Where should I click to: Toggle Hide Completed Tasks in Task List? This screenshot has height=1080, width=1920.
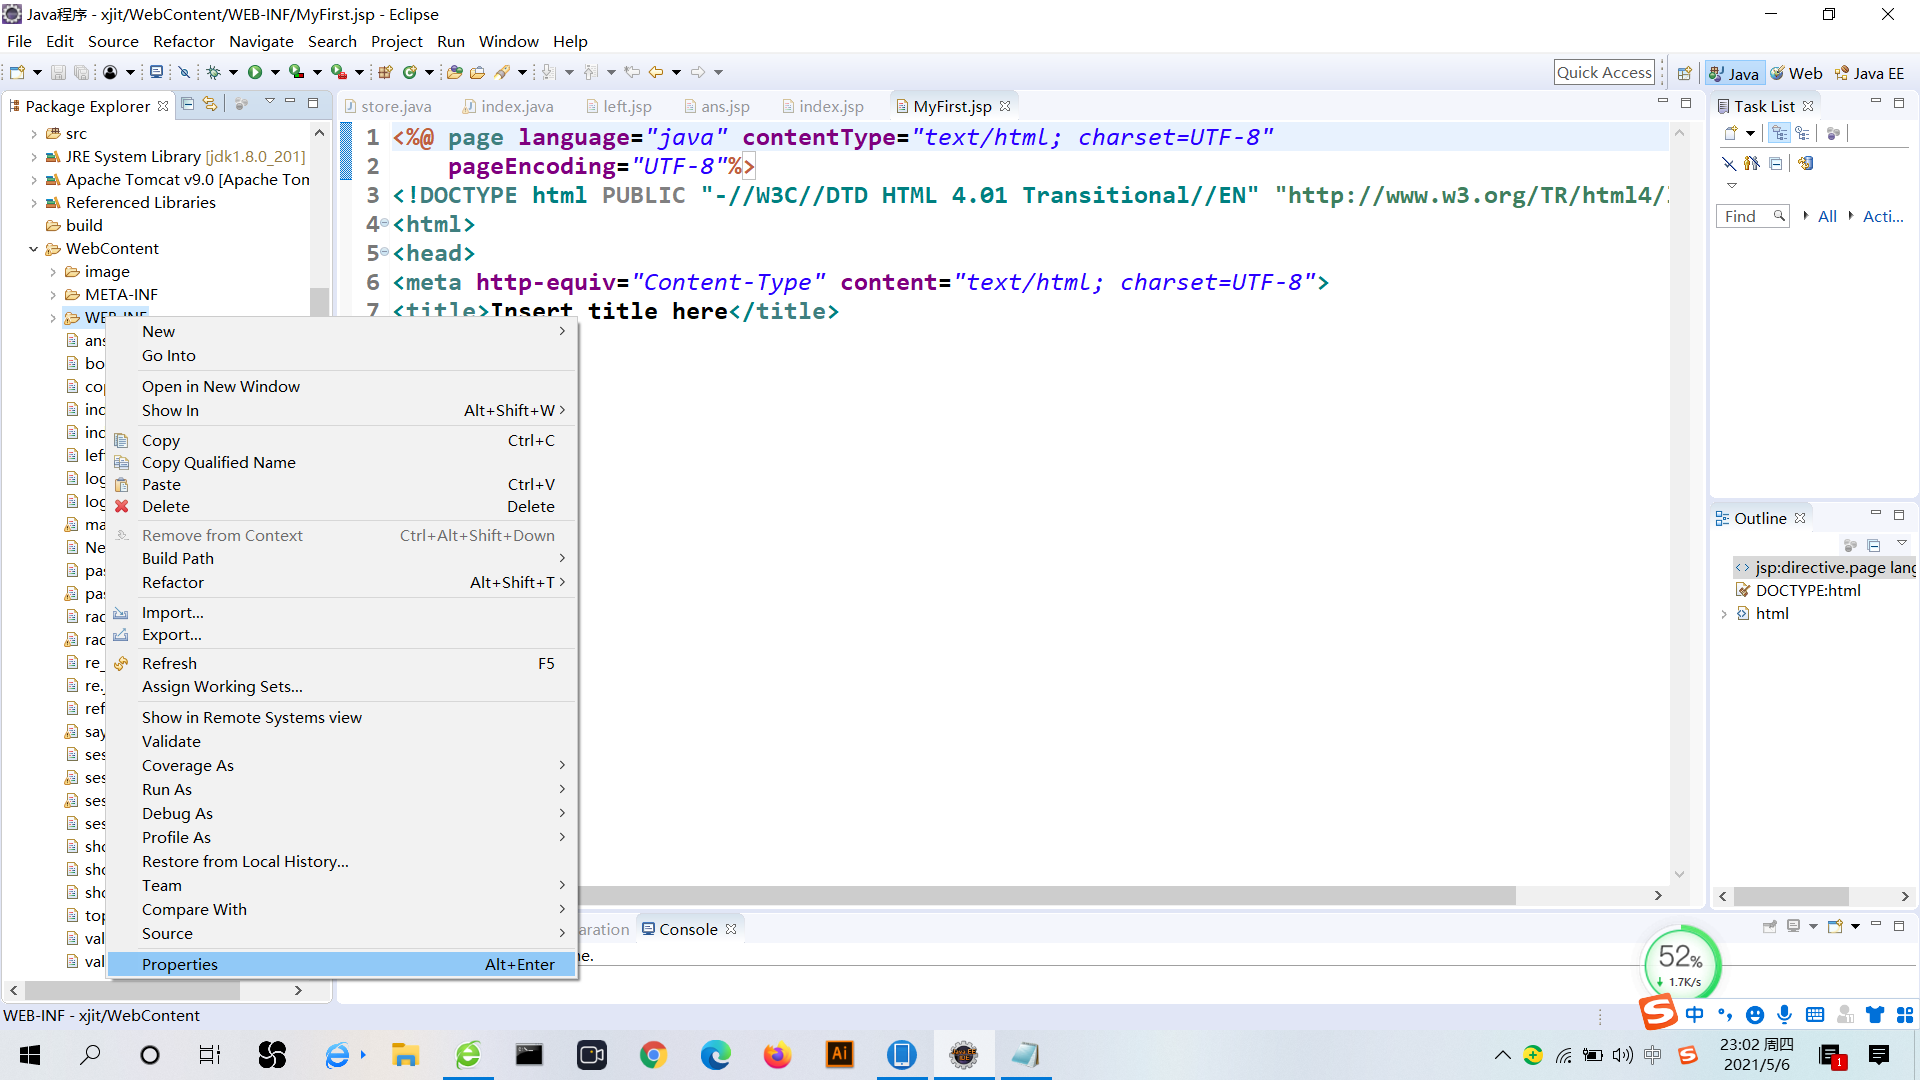point(1729,163)
